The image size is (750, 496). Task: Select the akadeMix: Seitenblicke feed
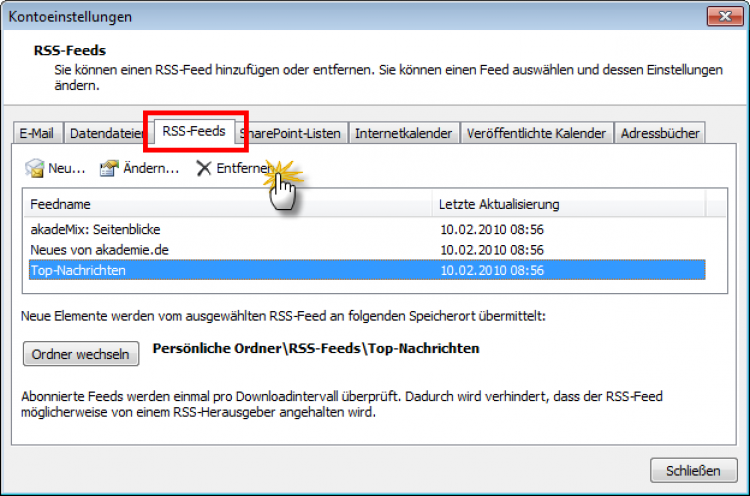point(96,229)
